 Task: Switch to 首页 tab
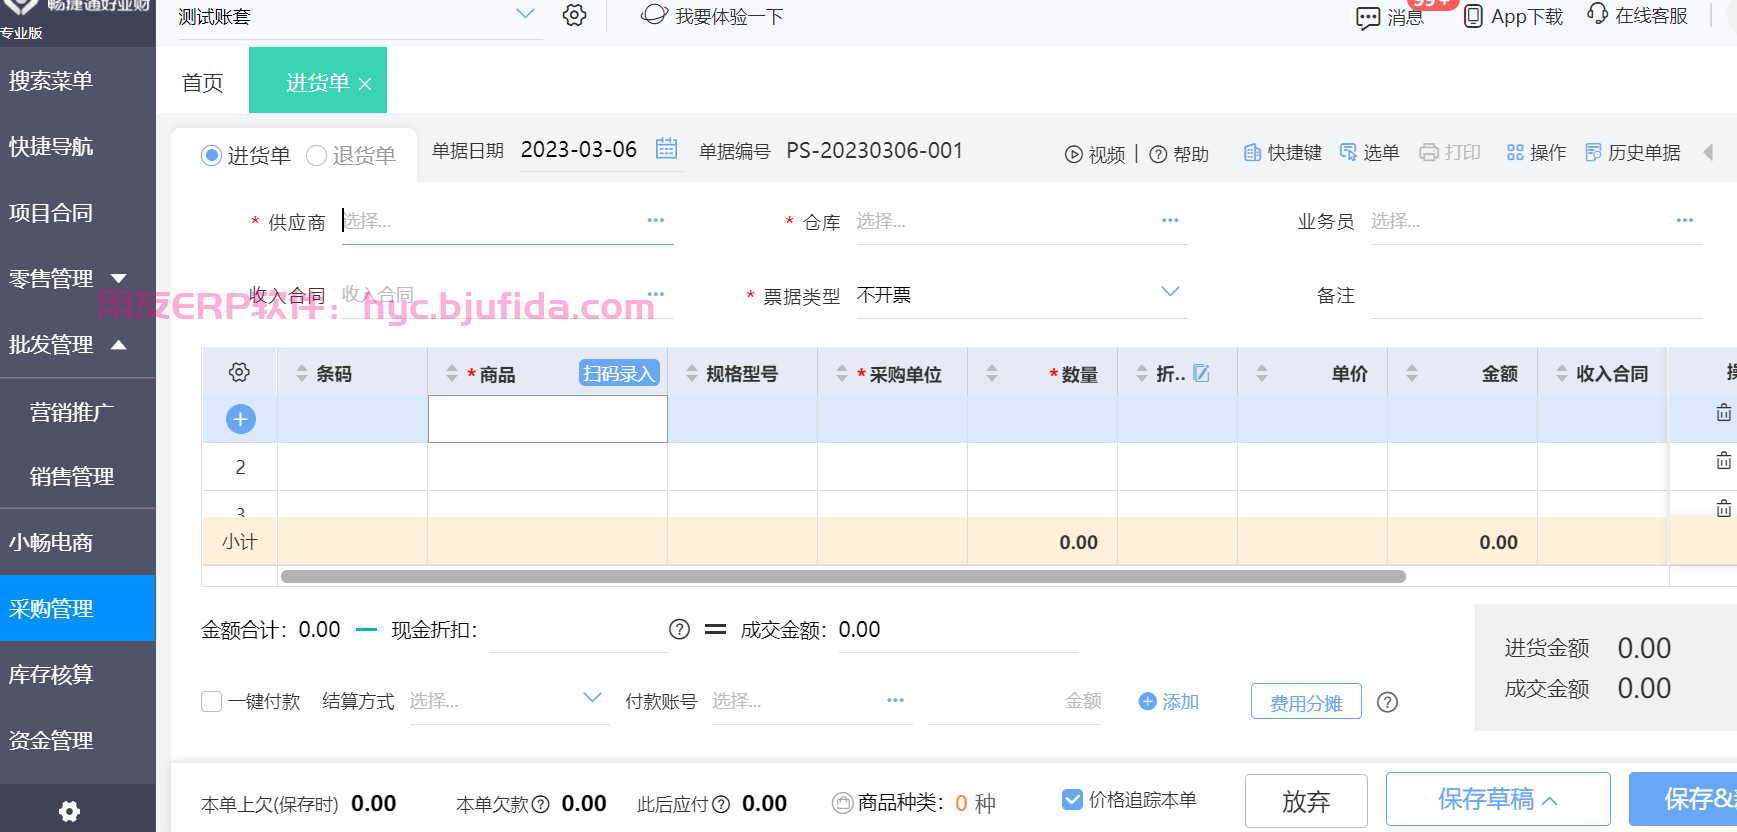[x=203, y=82]
